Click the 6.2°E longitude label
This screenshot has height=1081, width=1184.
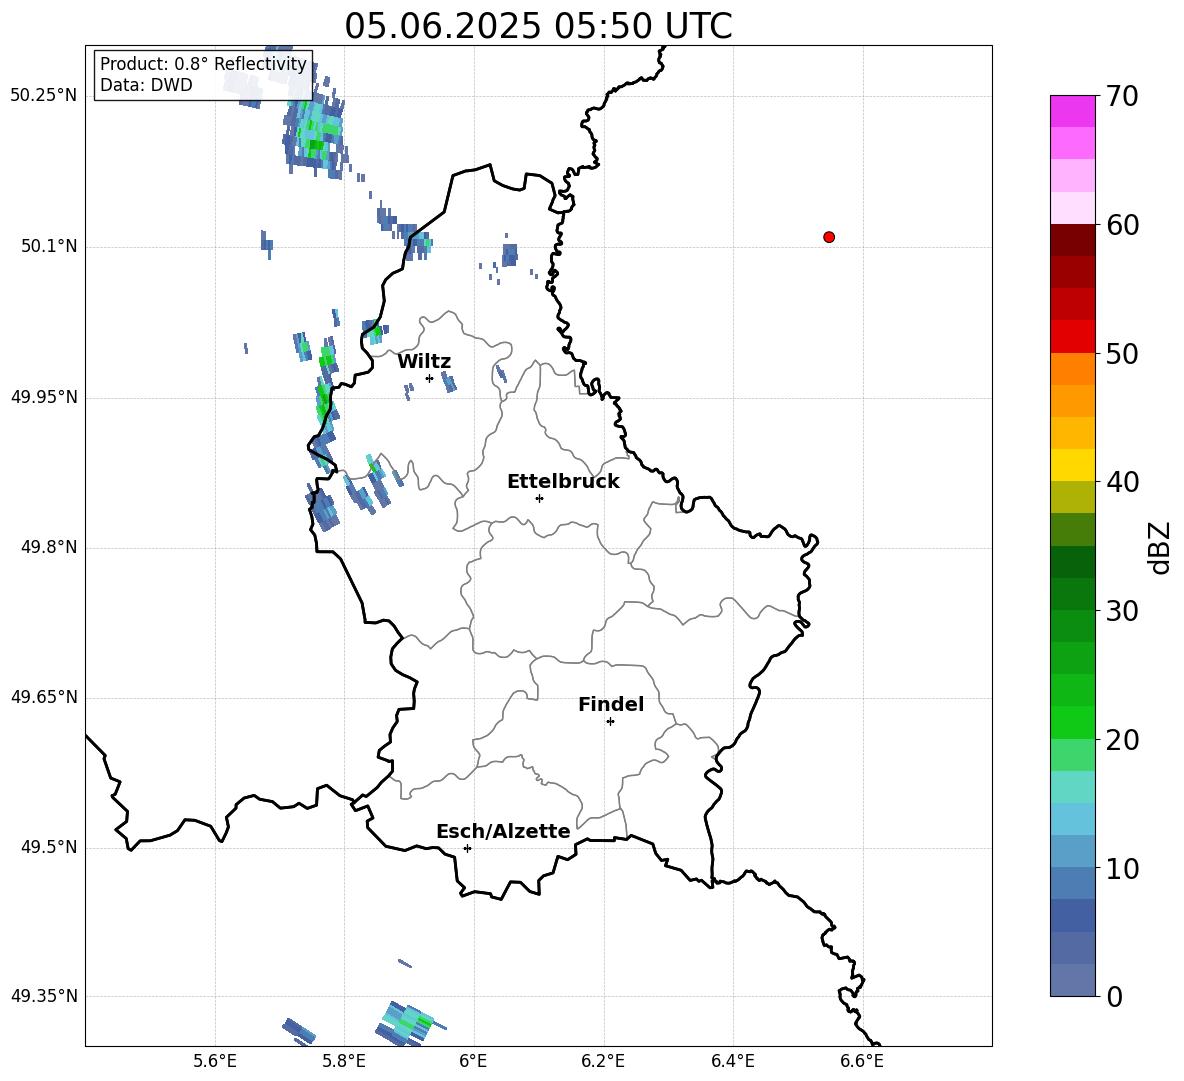click(603, 1061)
